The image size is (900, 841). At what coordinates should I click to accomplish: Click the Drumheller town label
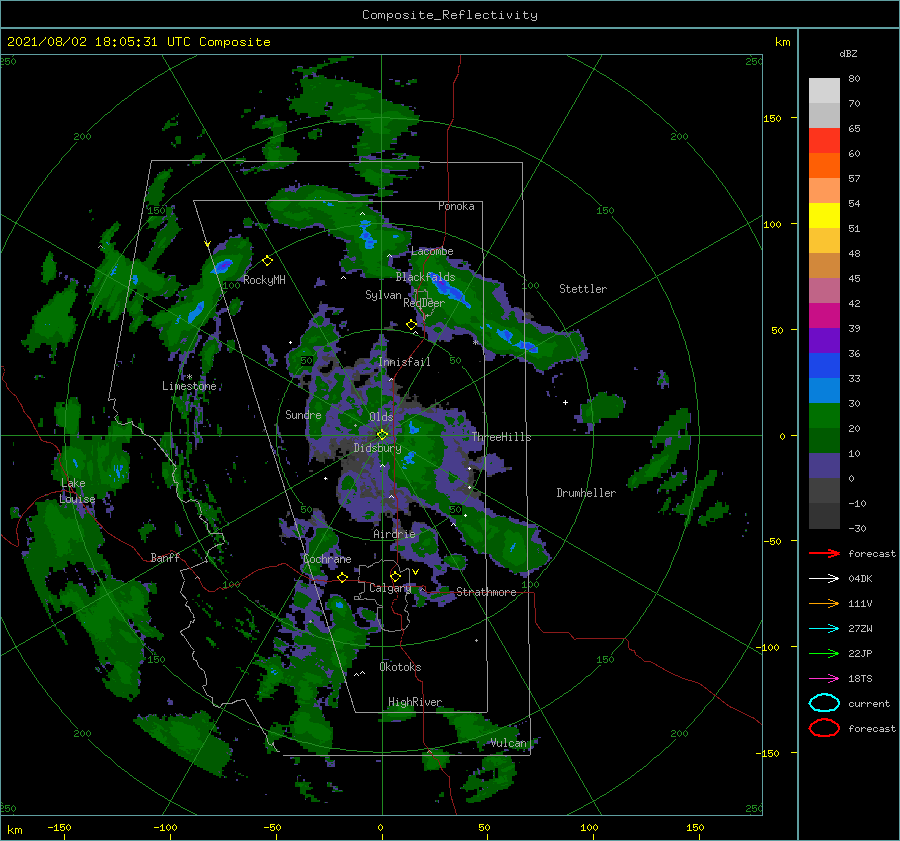(x=586, y=493)
